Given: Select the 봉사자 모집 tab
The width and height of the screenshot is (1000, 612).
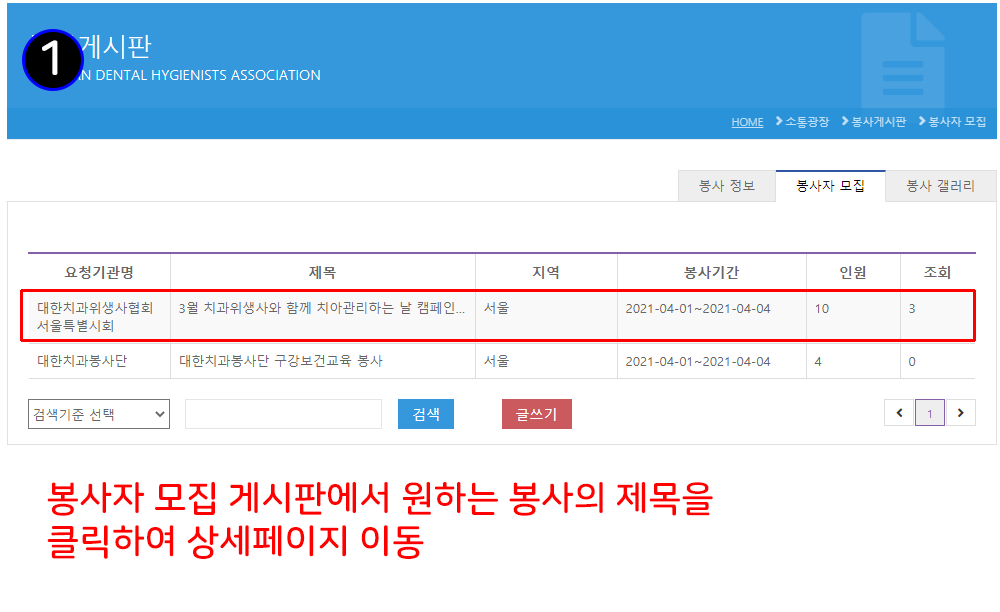Looking at the screenshot, I should click(x=830, y=186).
